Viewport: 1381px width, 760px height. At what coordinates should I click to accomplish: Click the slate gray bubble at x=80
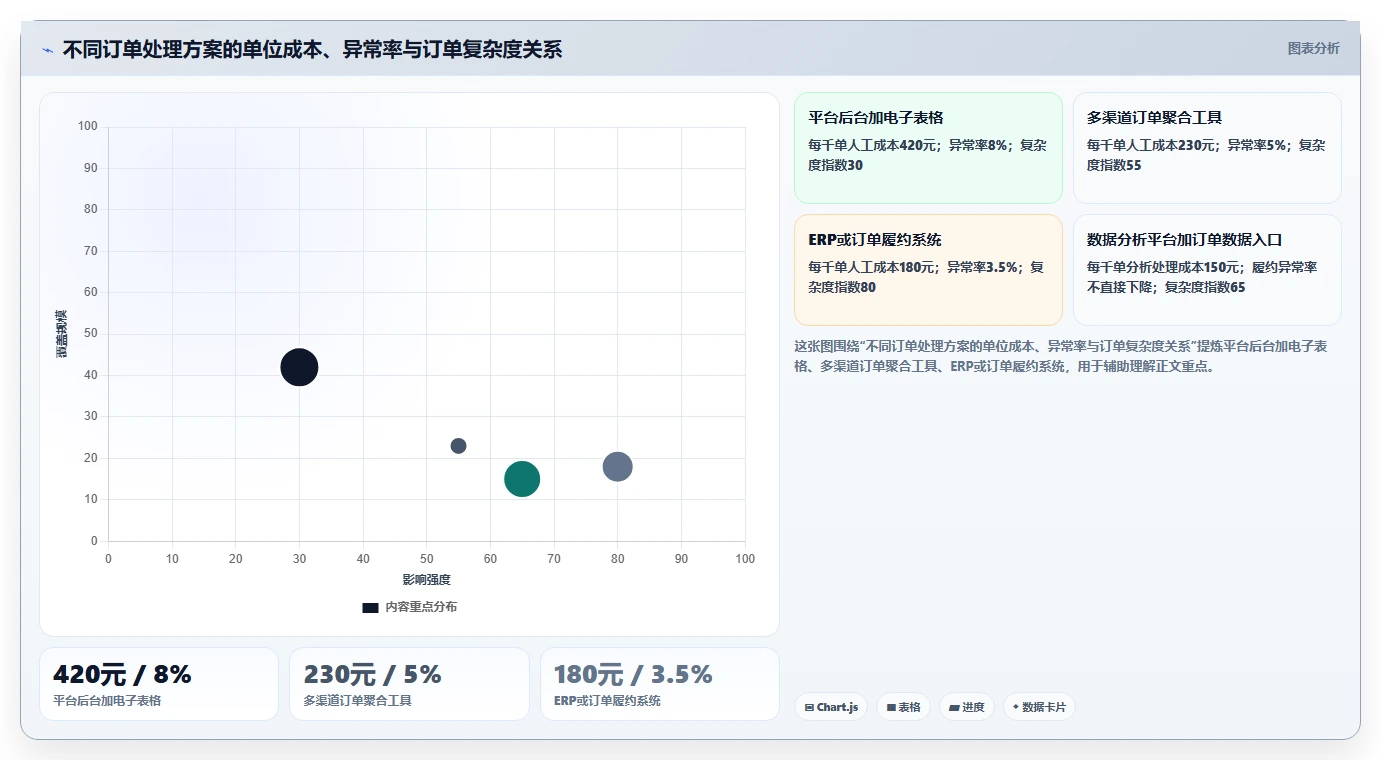(x=618, y=467)
